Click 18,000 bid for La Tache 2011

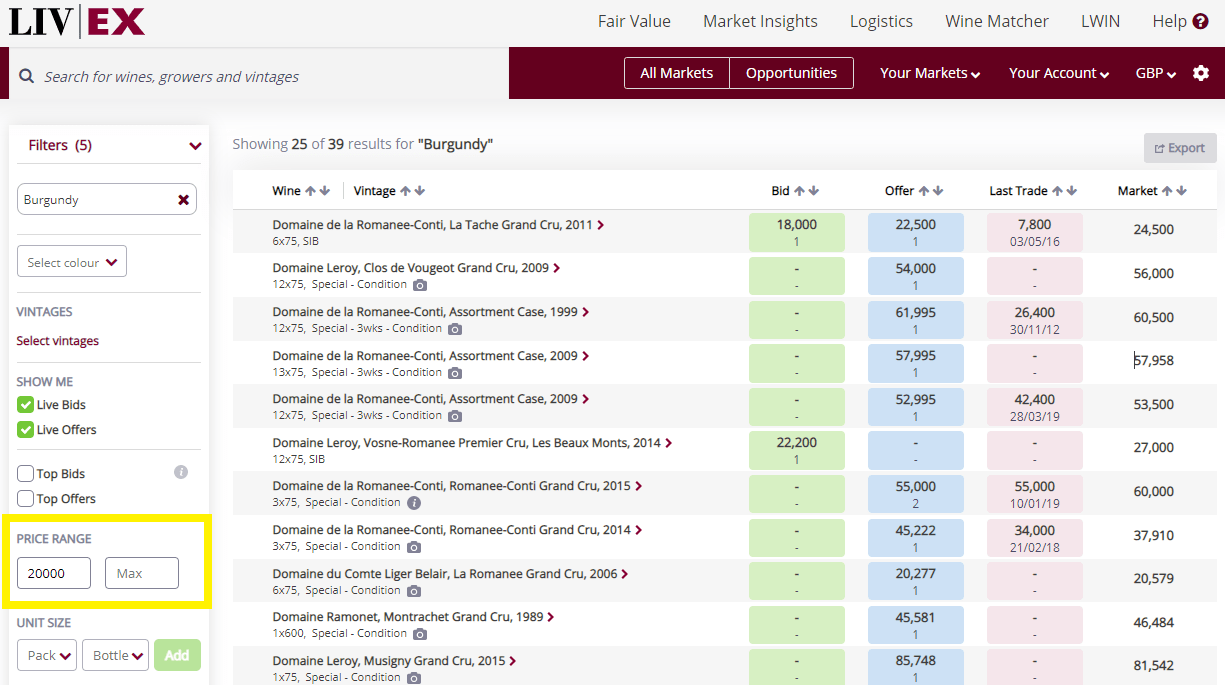pos(797,232)
